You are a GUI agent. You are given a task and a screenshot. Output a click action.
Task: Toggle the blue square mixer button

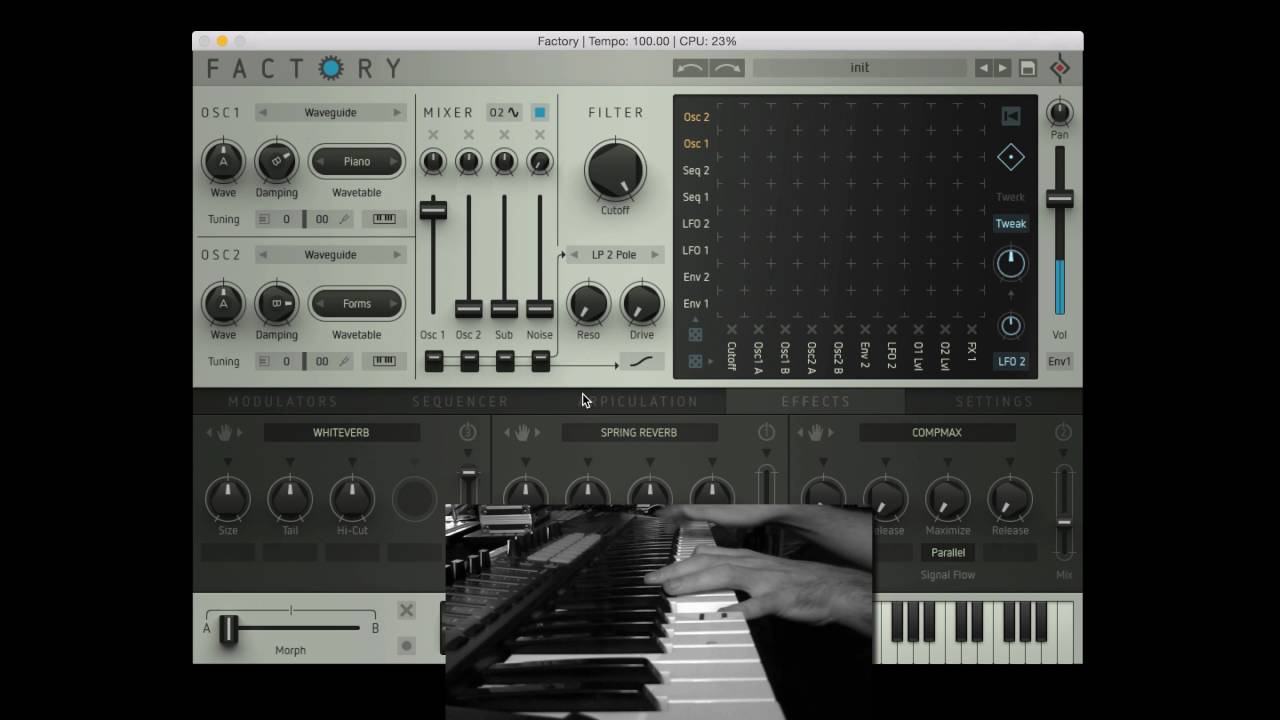(540, 112)
